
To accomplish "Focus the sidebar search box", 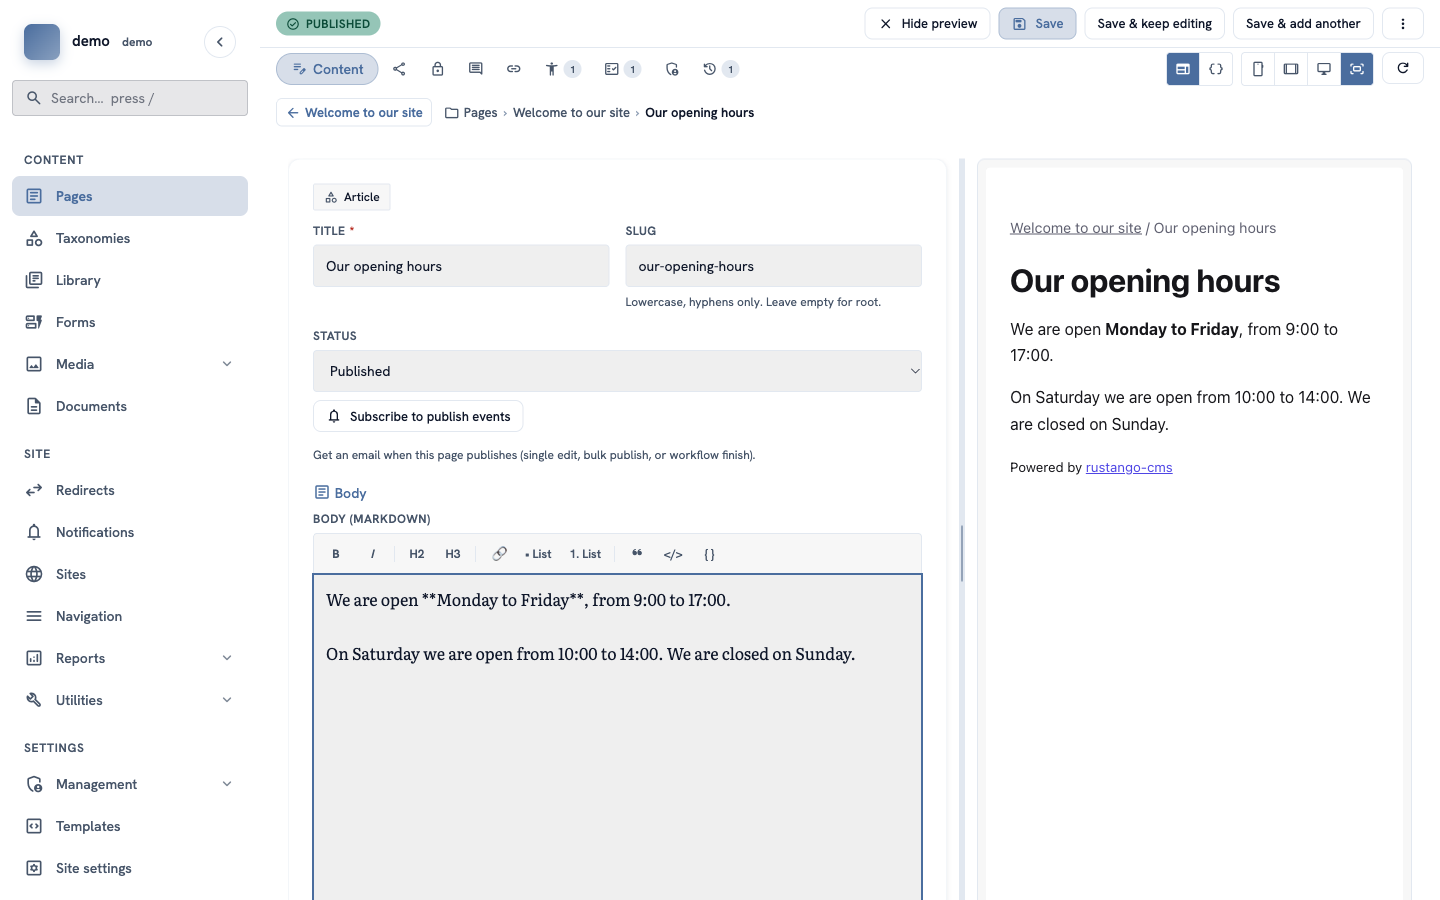I will pos(130,98).
